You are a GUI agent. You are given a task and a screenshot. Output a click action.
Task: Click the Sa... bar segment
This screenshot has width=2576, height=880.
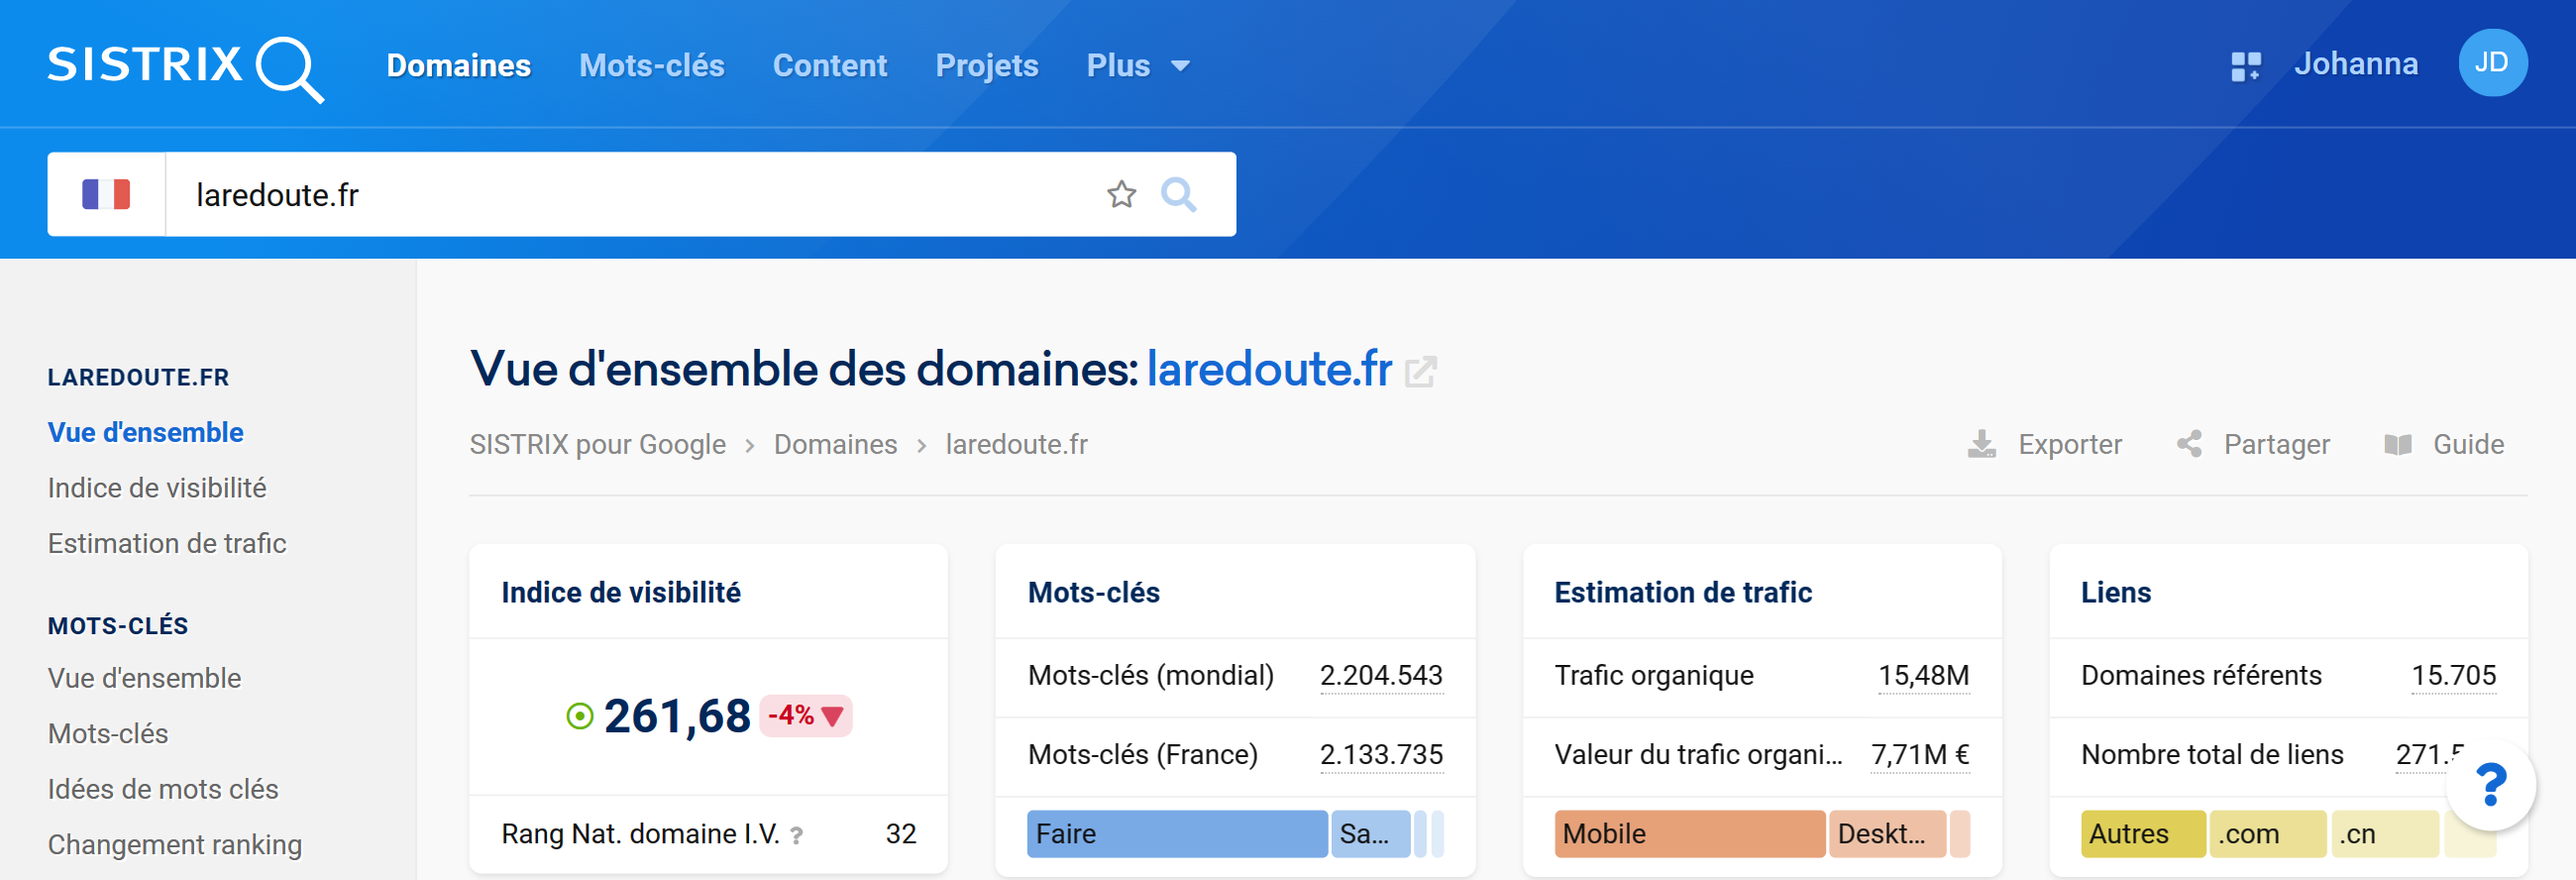pyautogui.click(x=1371, y=834)
